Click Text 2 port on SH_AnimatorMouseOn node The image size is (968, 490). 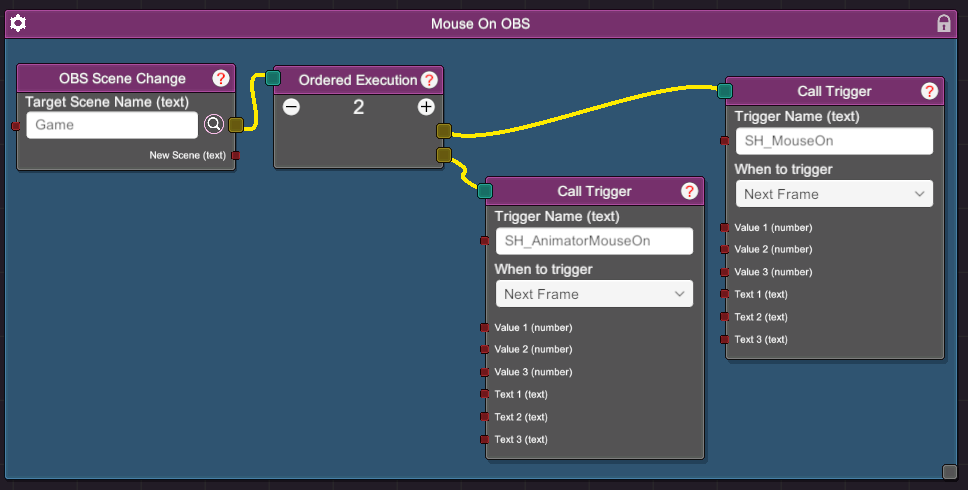(485, 417)
